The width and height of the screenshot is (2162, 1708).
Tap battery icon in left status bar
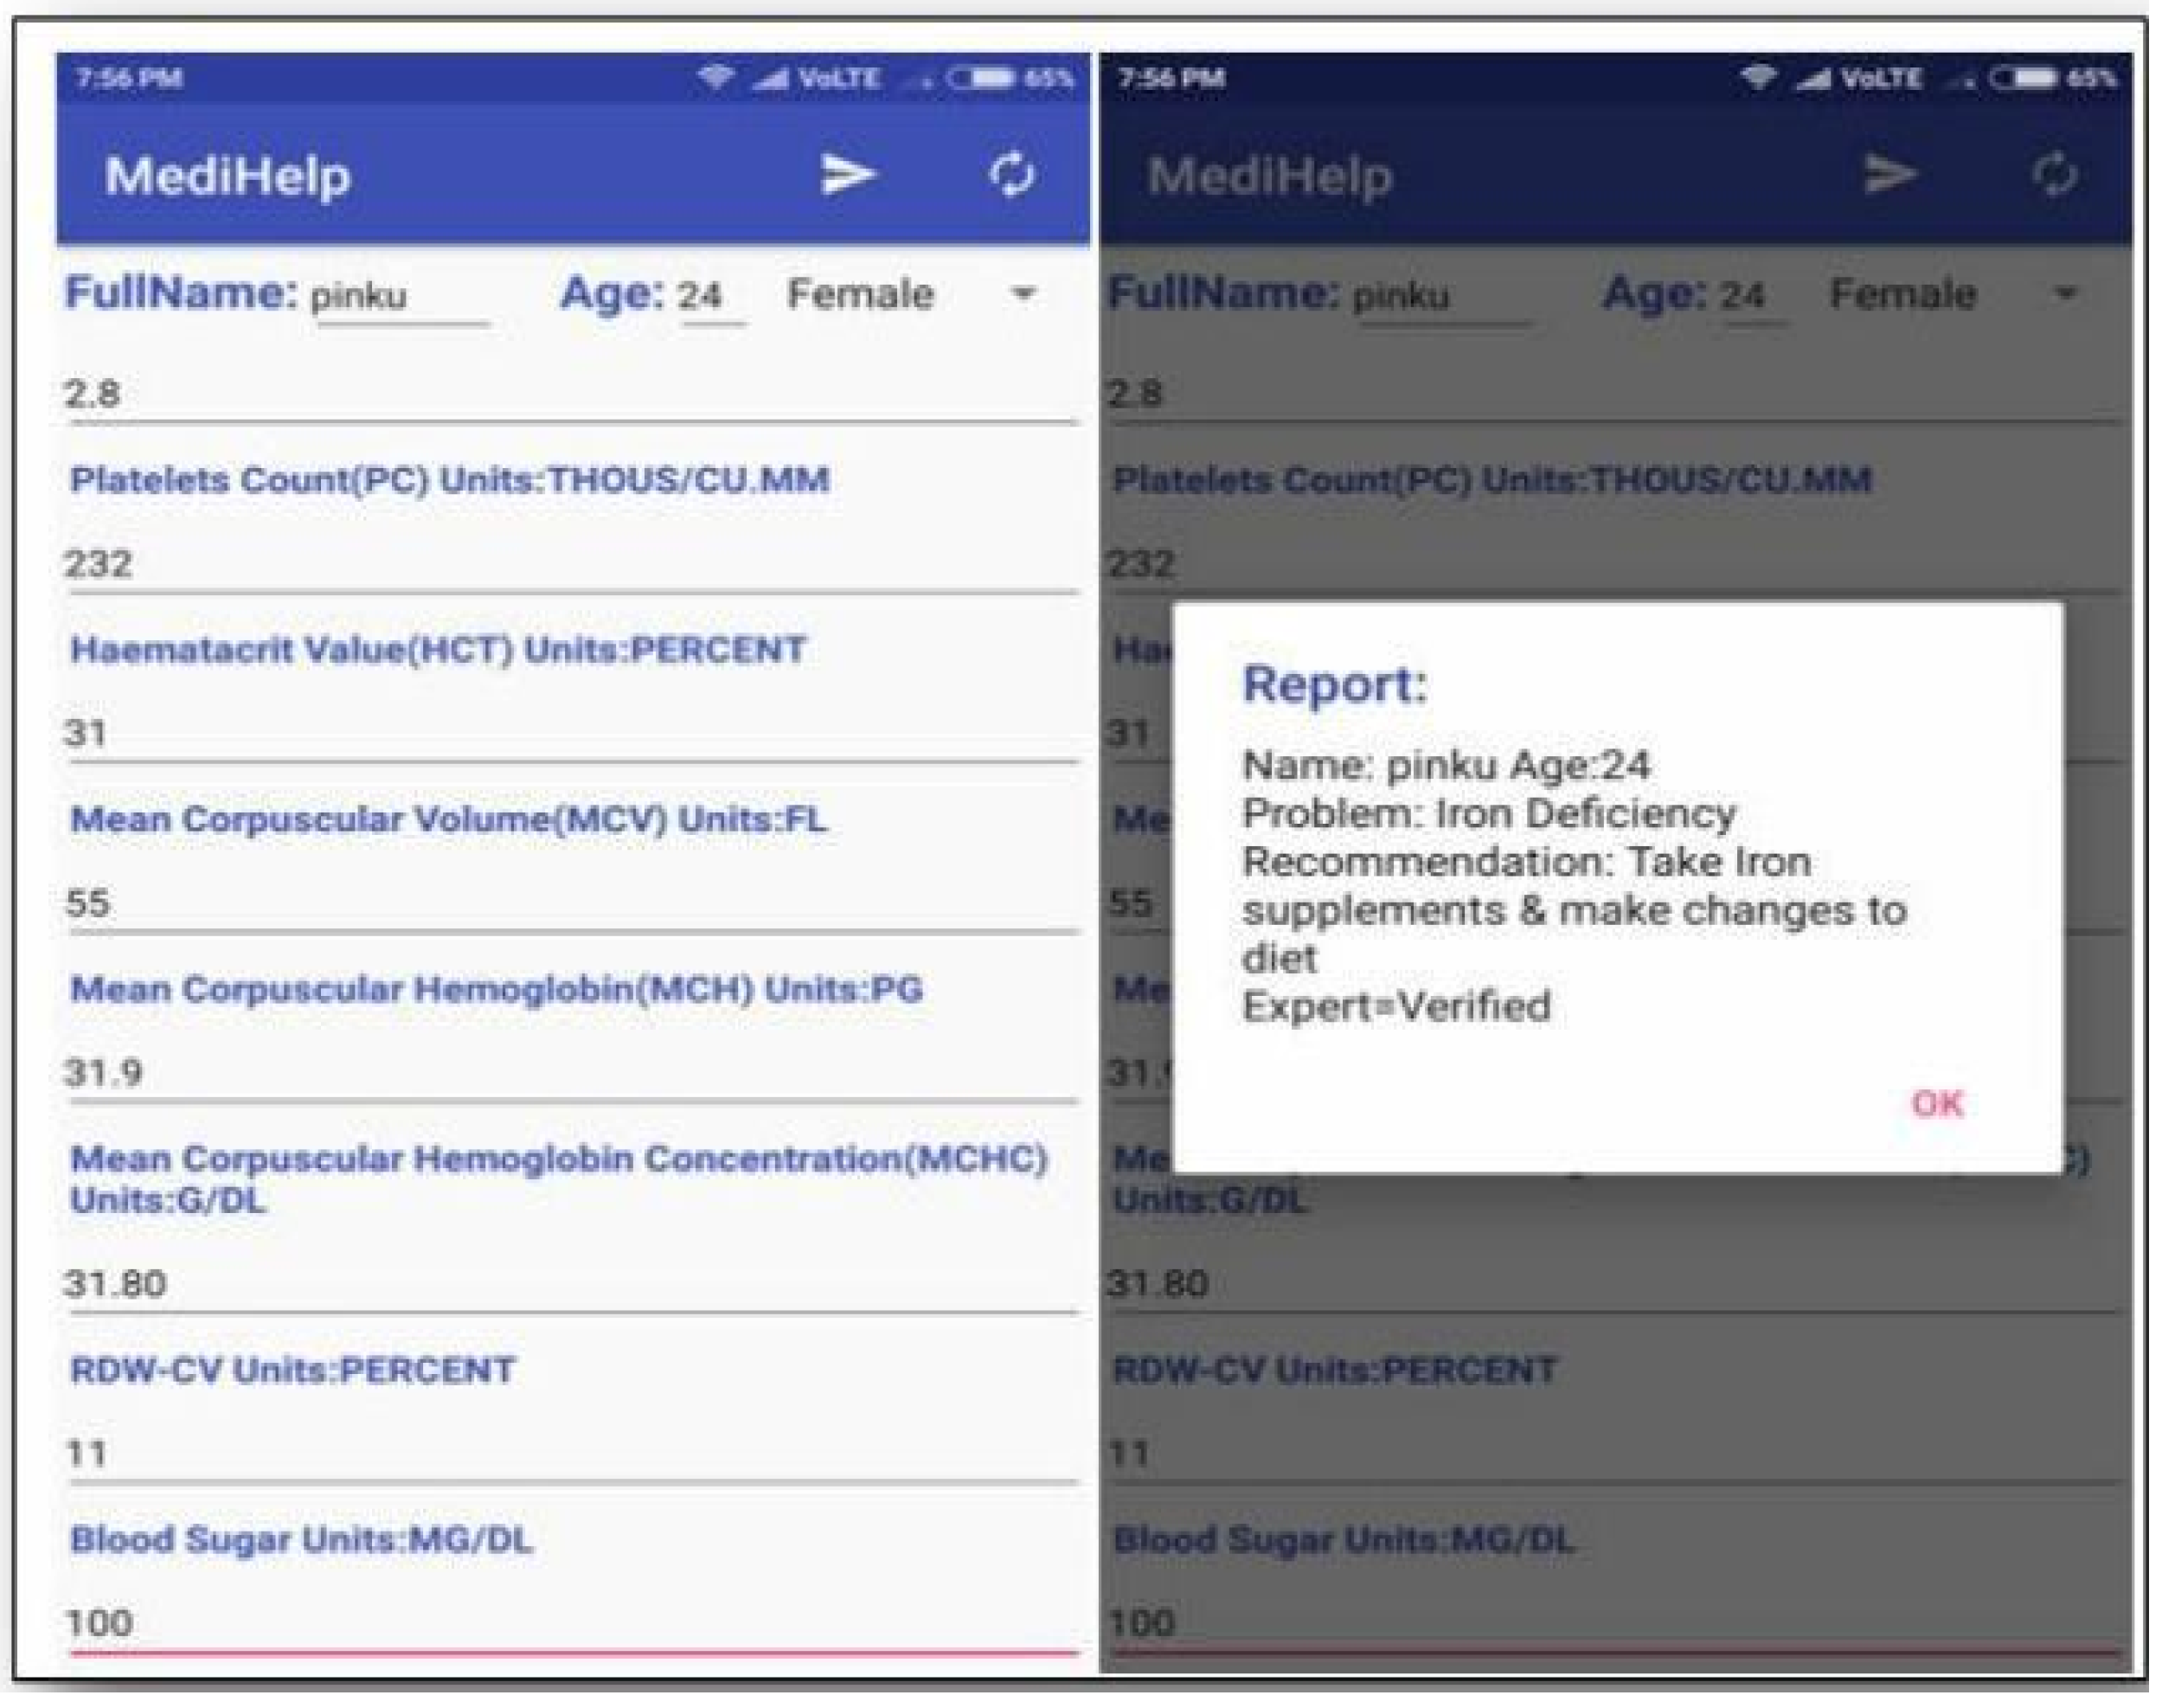pyautogui.click(x=981, y=78)
